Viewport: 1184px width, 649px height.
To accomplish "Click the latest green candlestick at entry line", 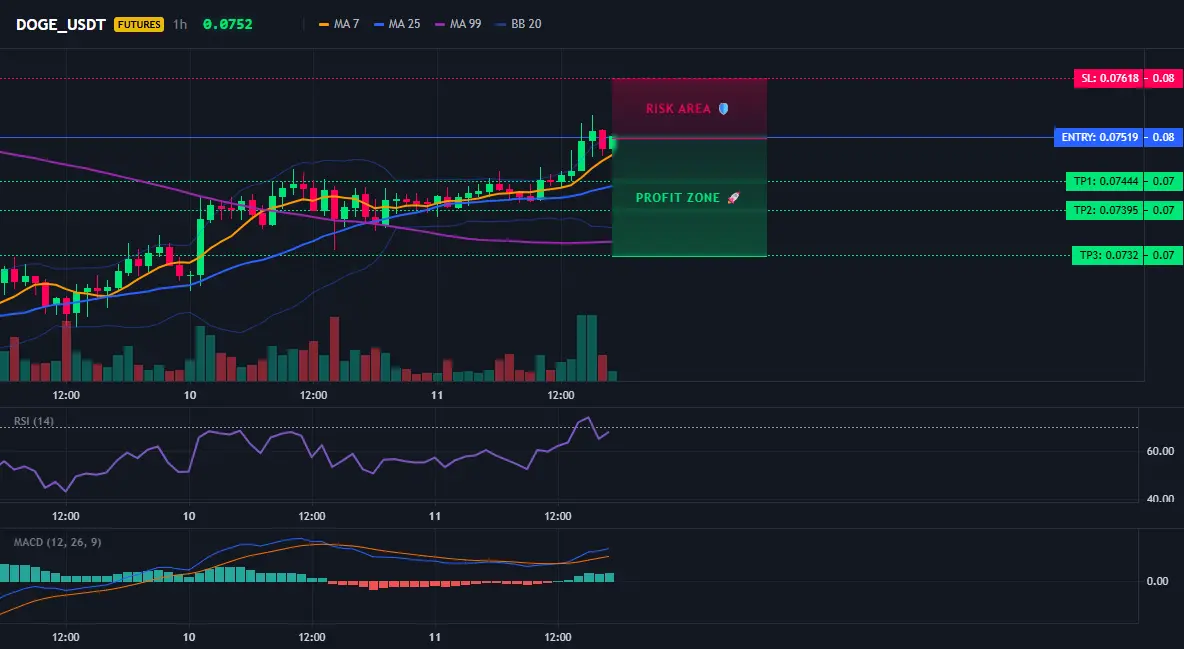I will [612, 144].
